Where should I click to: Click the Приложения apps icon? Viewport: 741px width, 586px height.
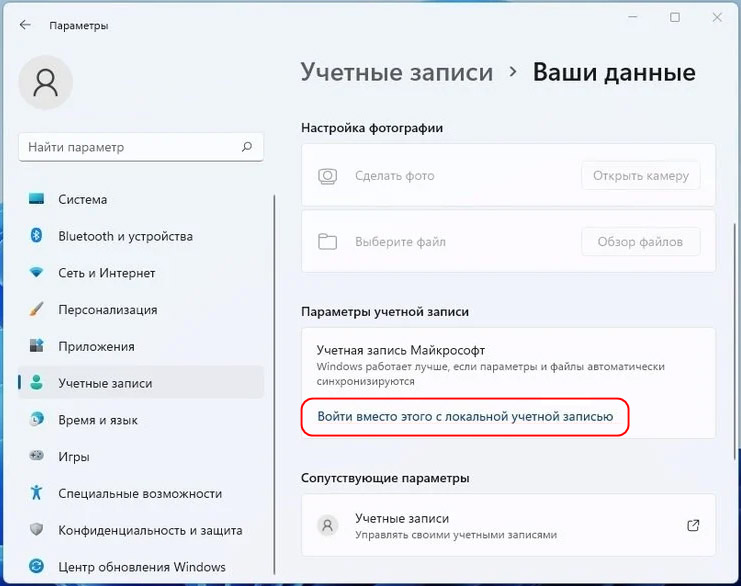pyautogui.click(x=36, y=346)
